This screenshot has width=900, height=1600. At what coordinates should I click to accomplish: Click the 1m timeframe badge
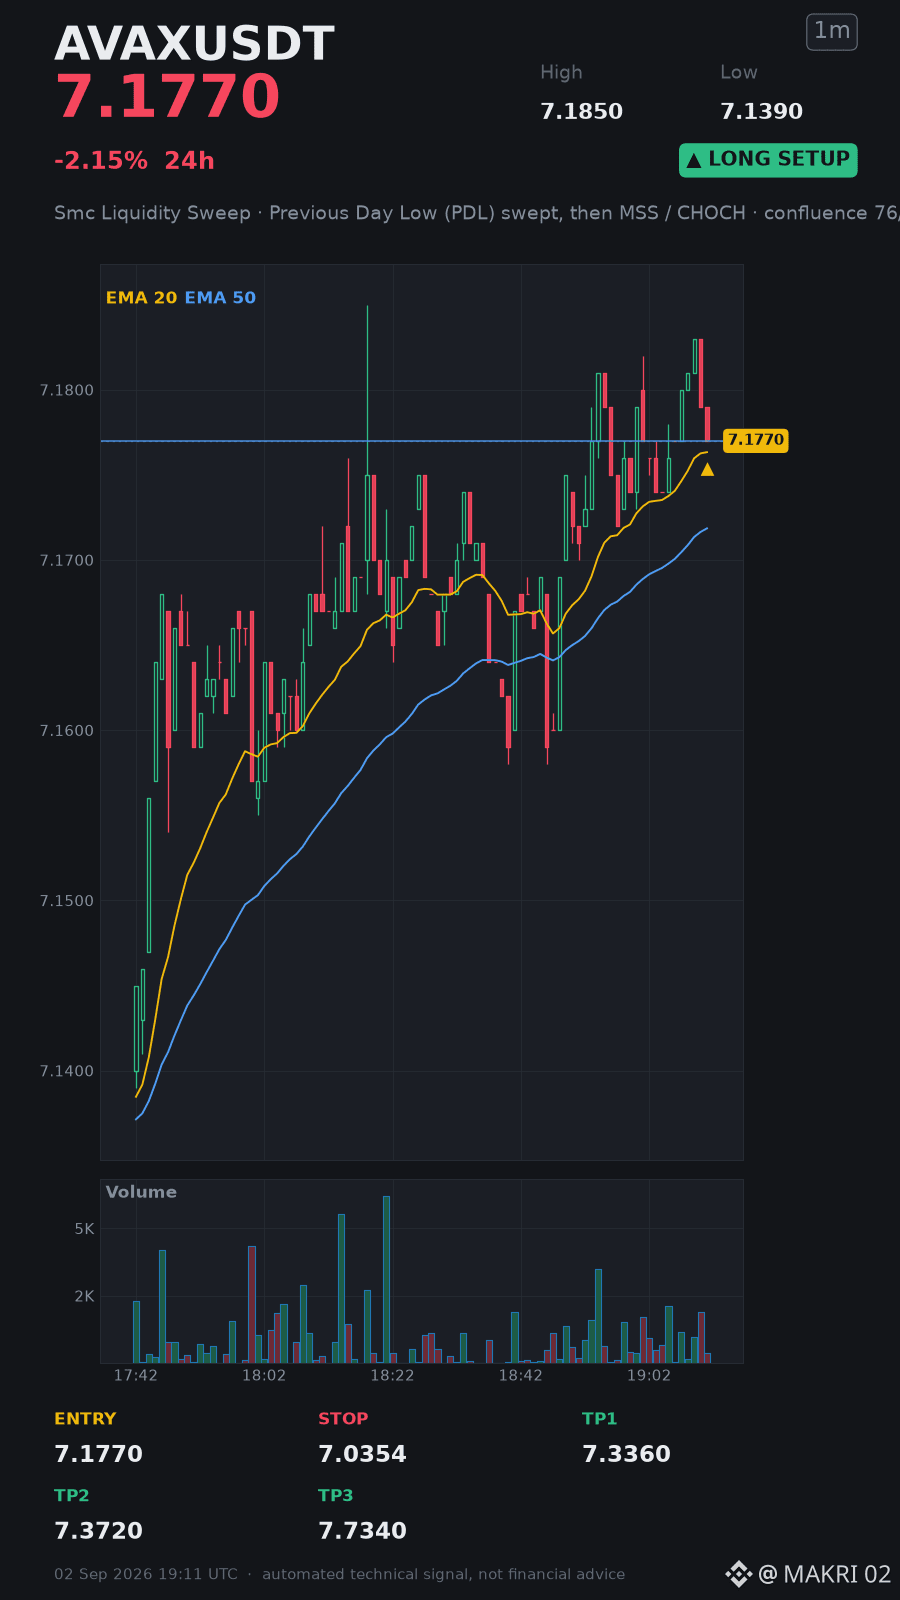point(832,32)
